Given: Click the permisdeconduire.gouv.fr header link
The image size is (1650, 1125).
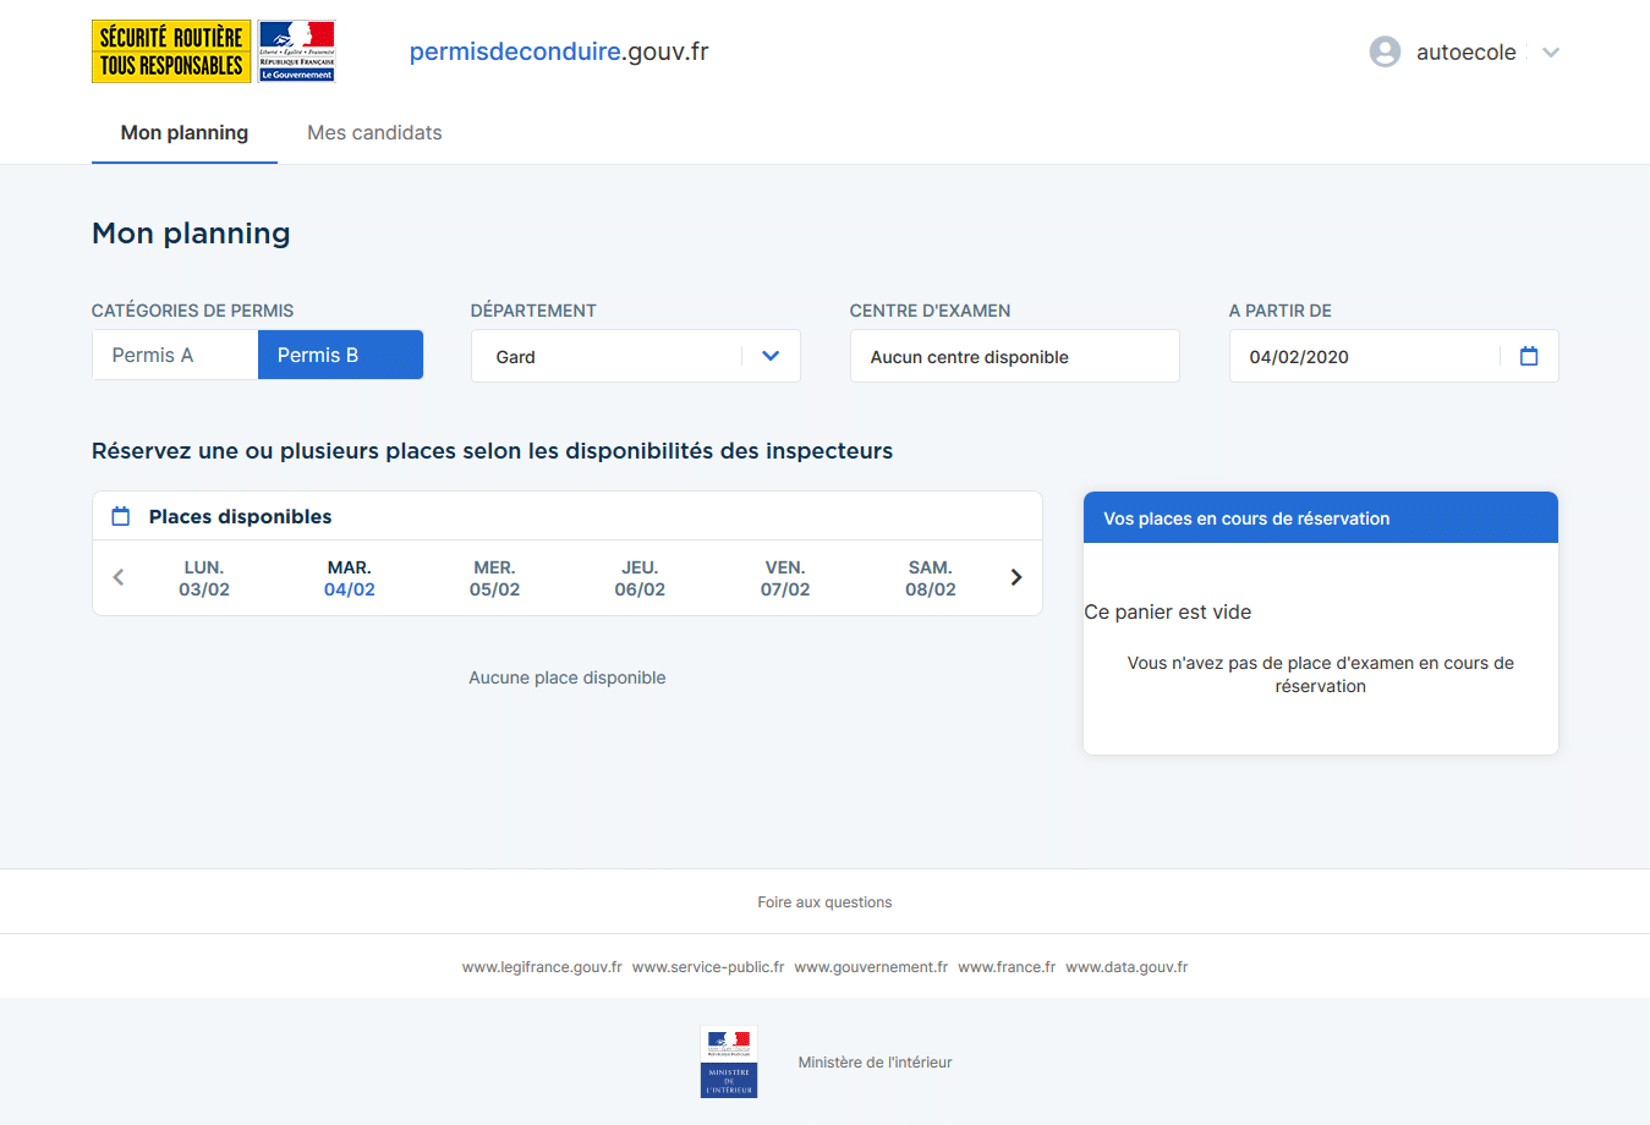Looking at the screenshot, I should point(559,51).
